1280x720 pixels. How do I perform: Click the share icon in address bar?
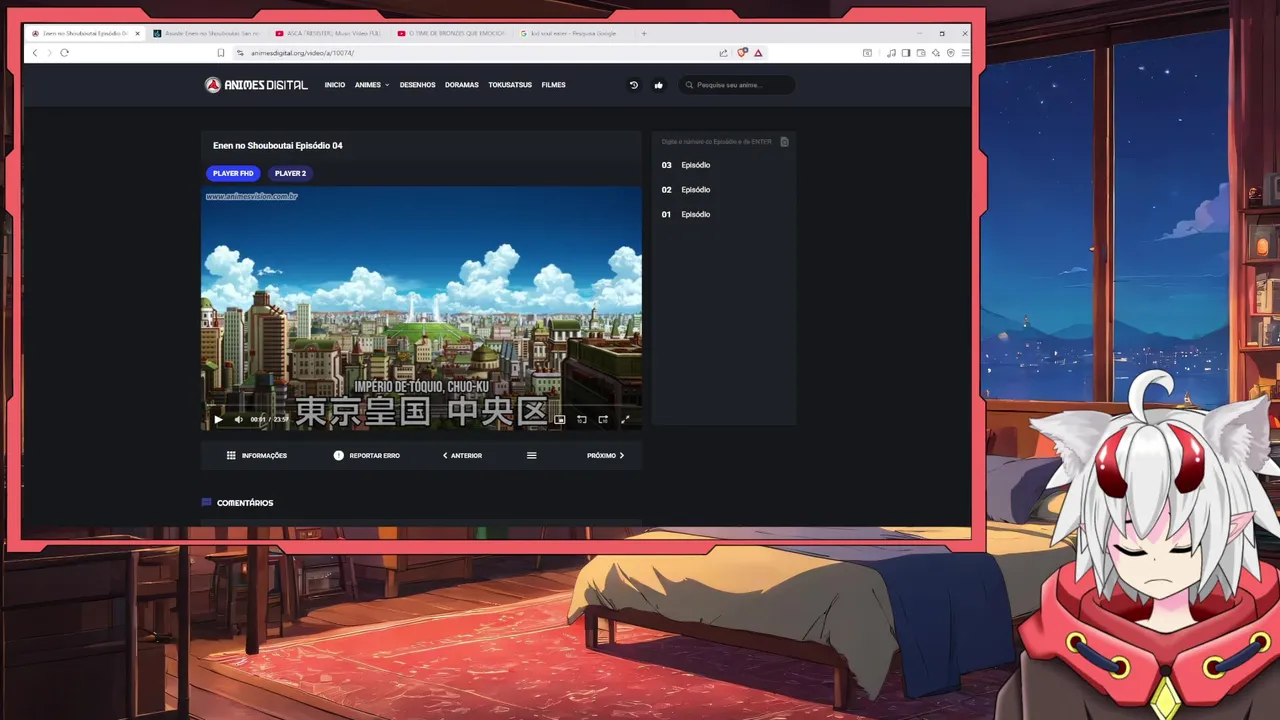(x=723, y=53)
